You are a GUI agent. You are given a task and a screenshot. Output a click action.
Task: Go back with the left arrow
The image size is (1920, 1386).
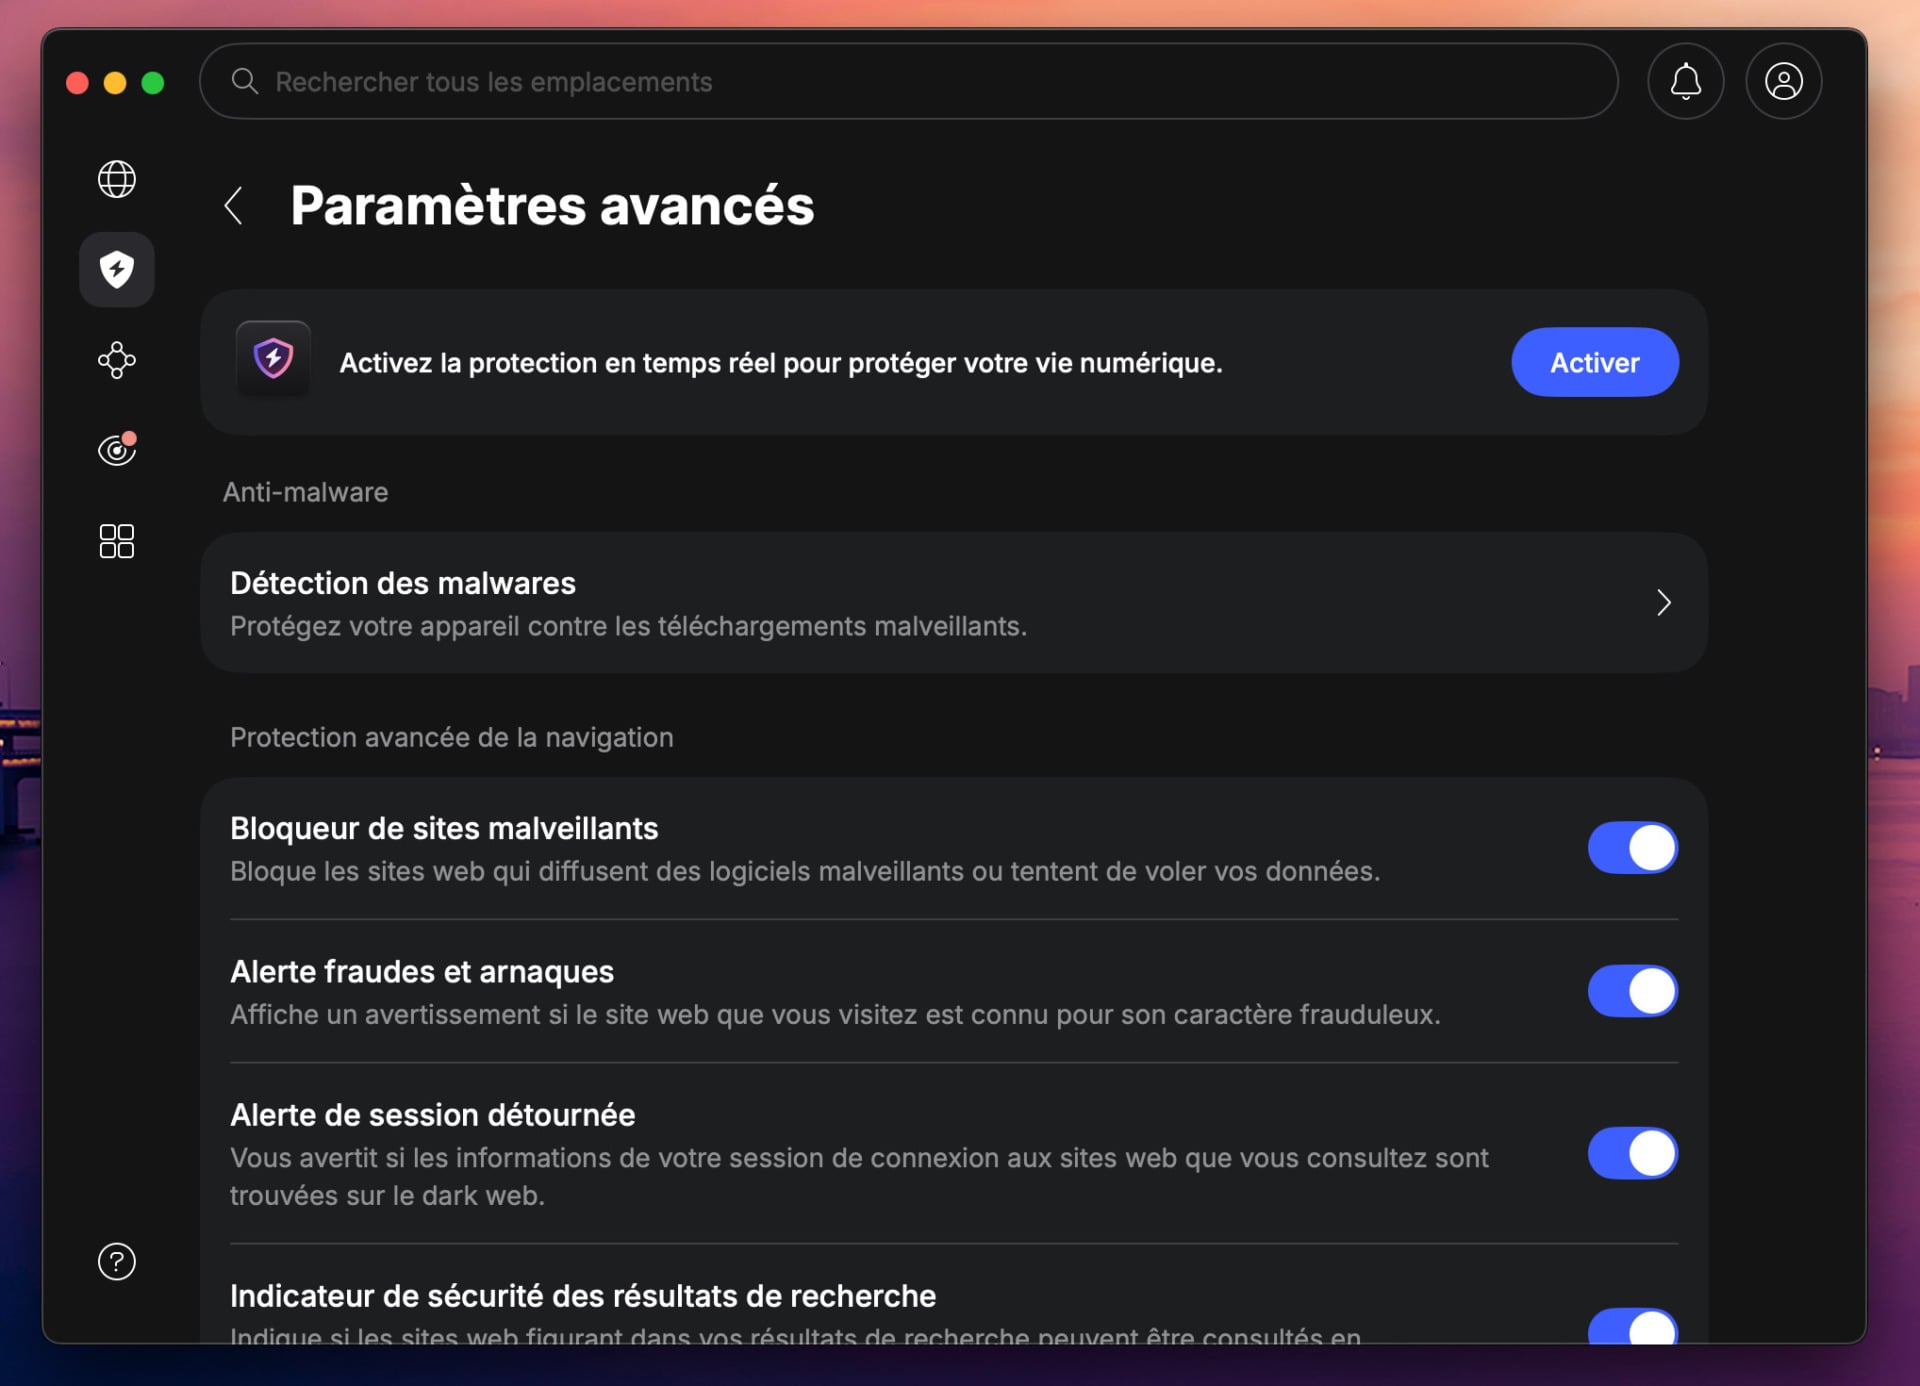pos(234,206)
